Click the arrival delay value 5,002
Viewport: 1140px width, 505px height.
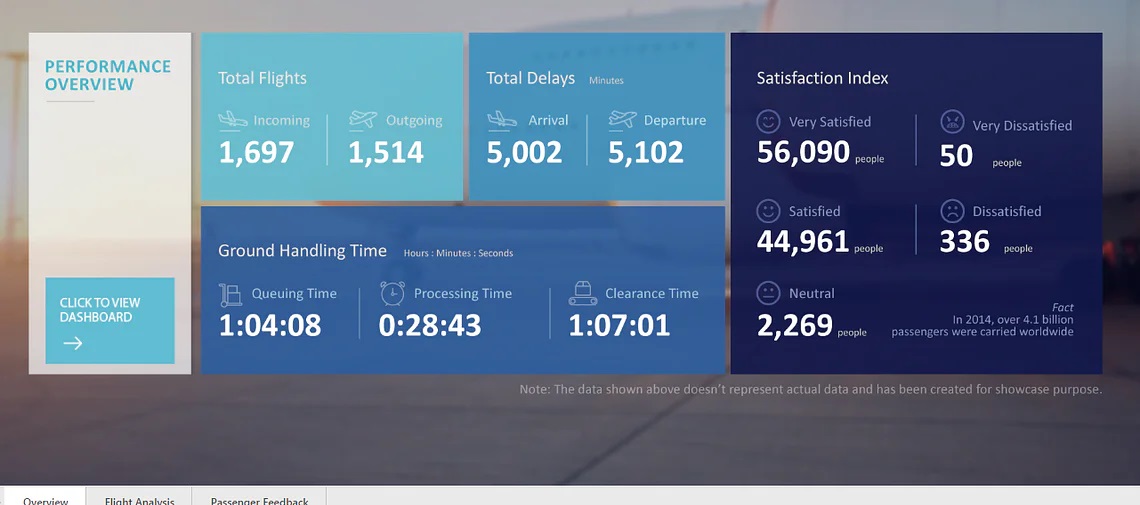pyautogui.click(x=524, y=153)
